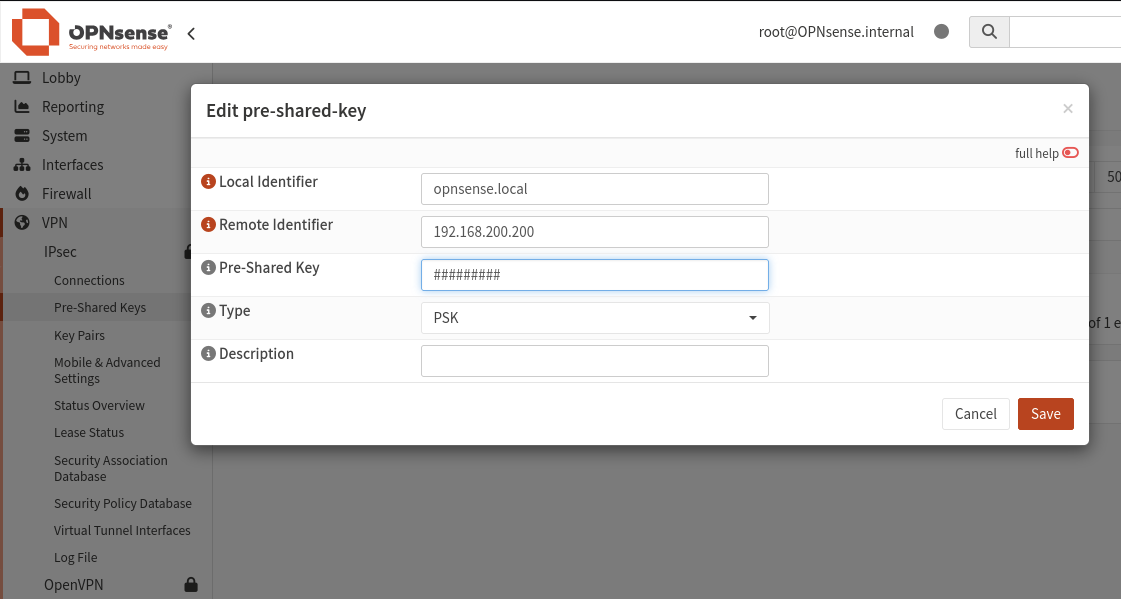Open the Interfaces menu
This screenshot has width=1121, height=599.
pyautogui.click(x=72, y=165)
